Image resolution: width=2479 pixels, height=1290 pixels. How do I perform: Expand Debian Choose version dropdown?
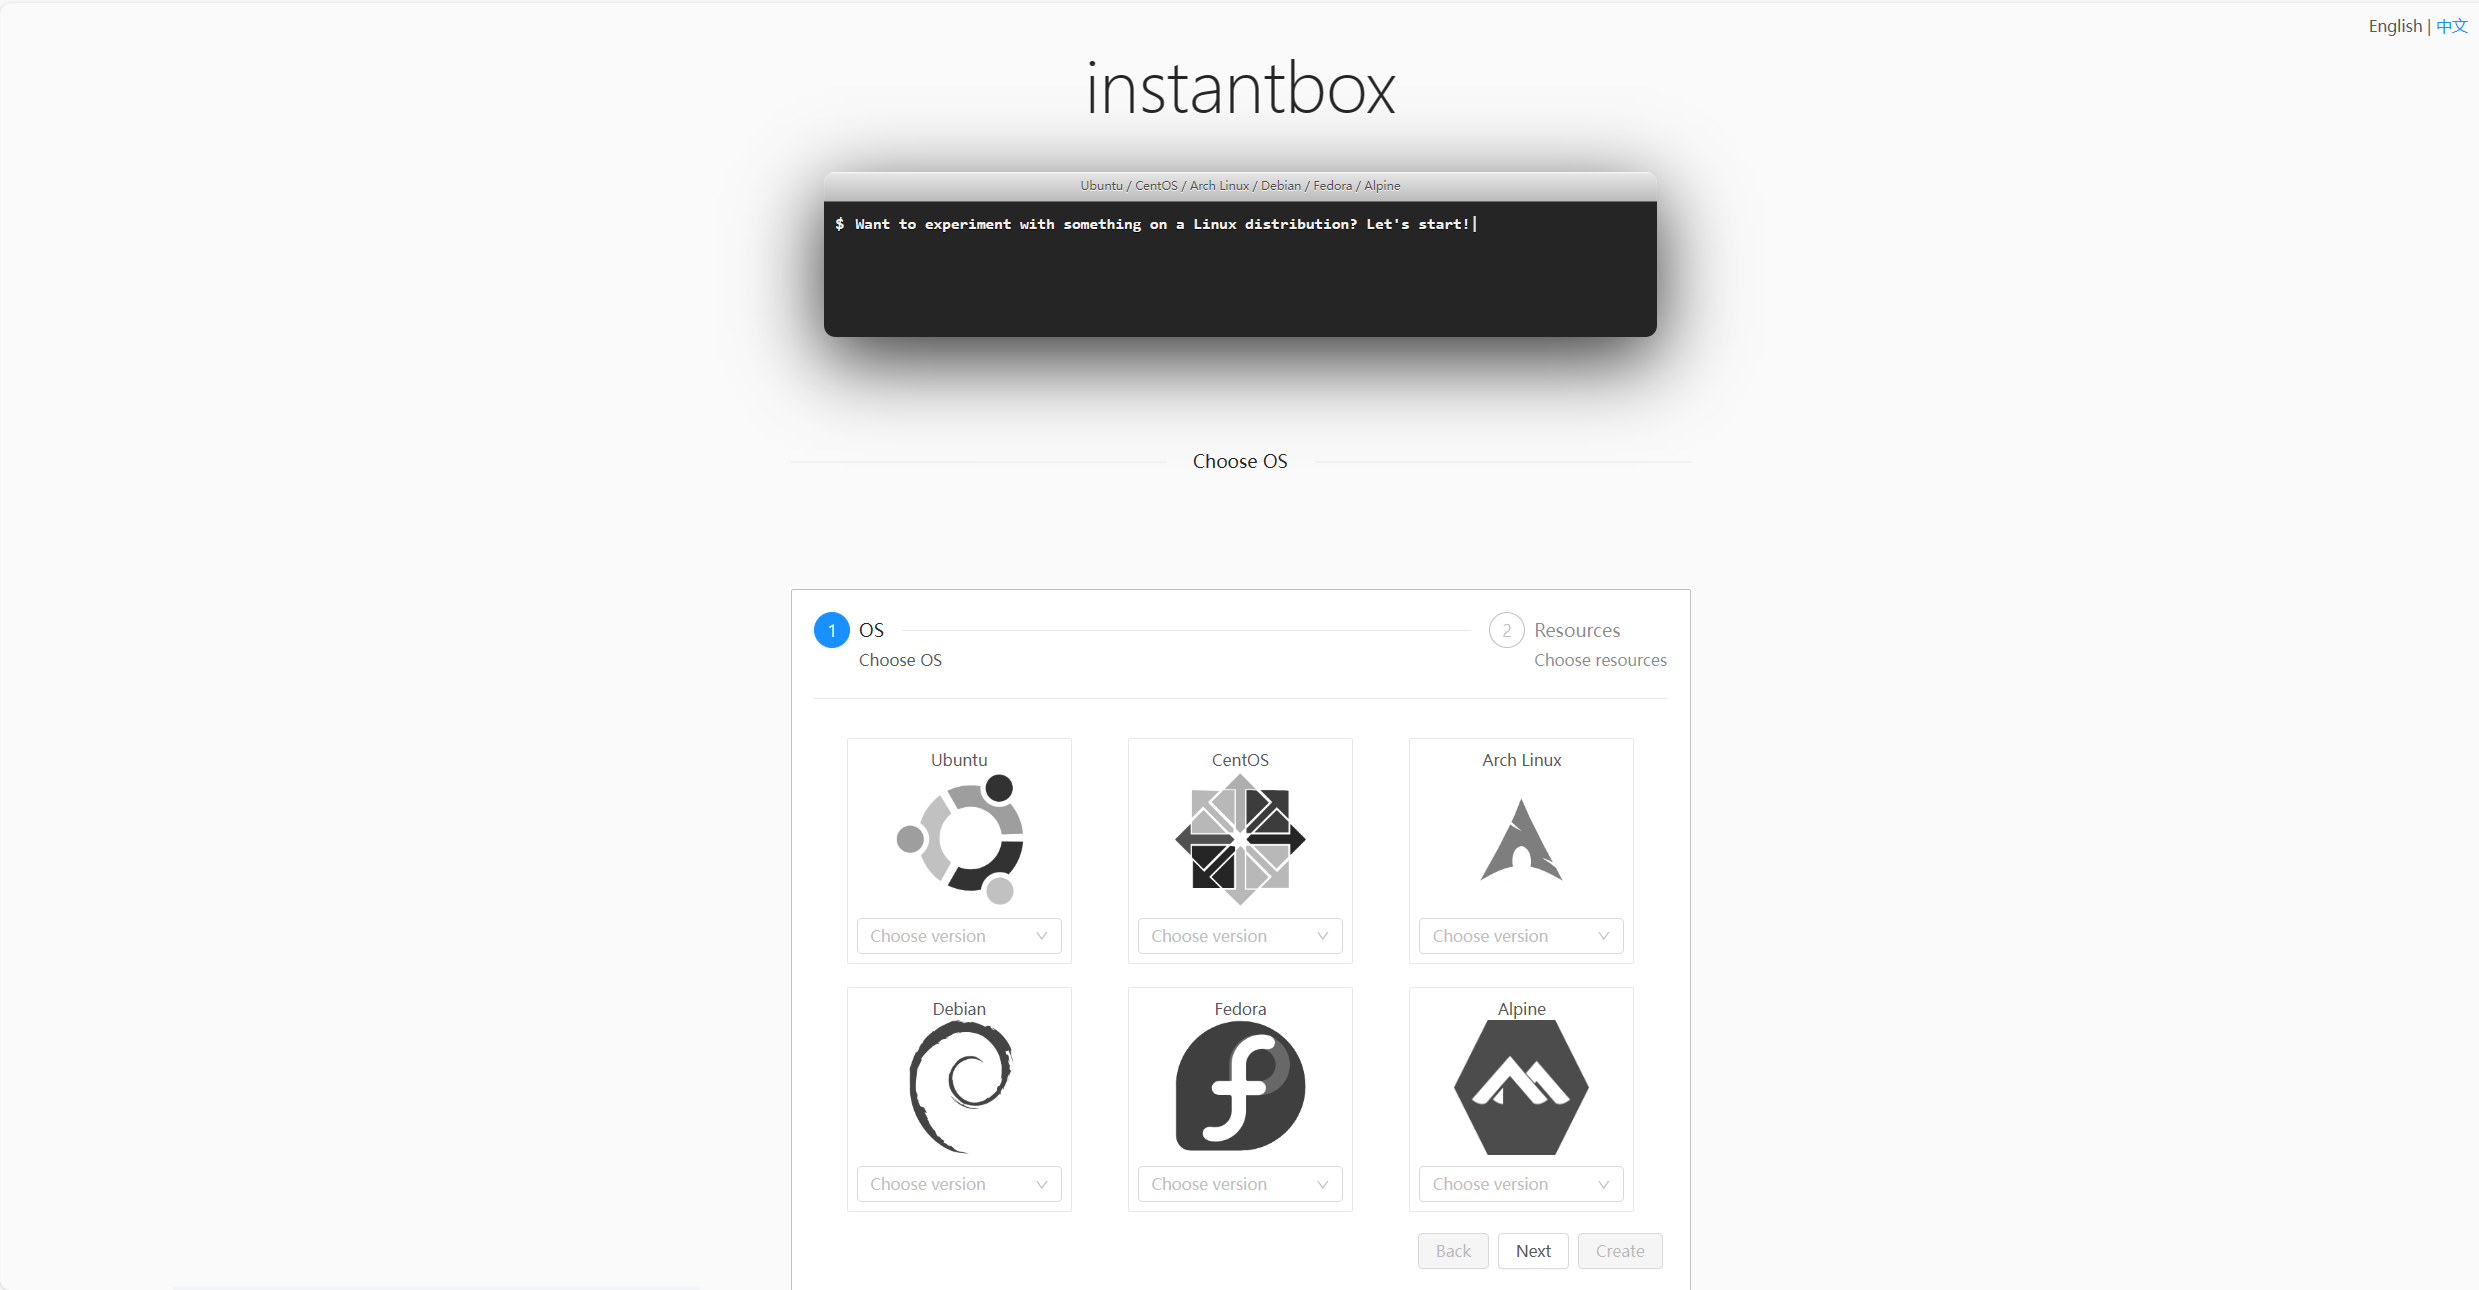coord(958,1184)
